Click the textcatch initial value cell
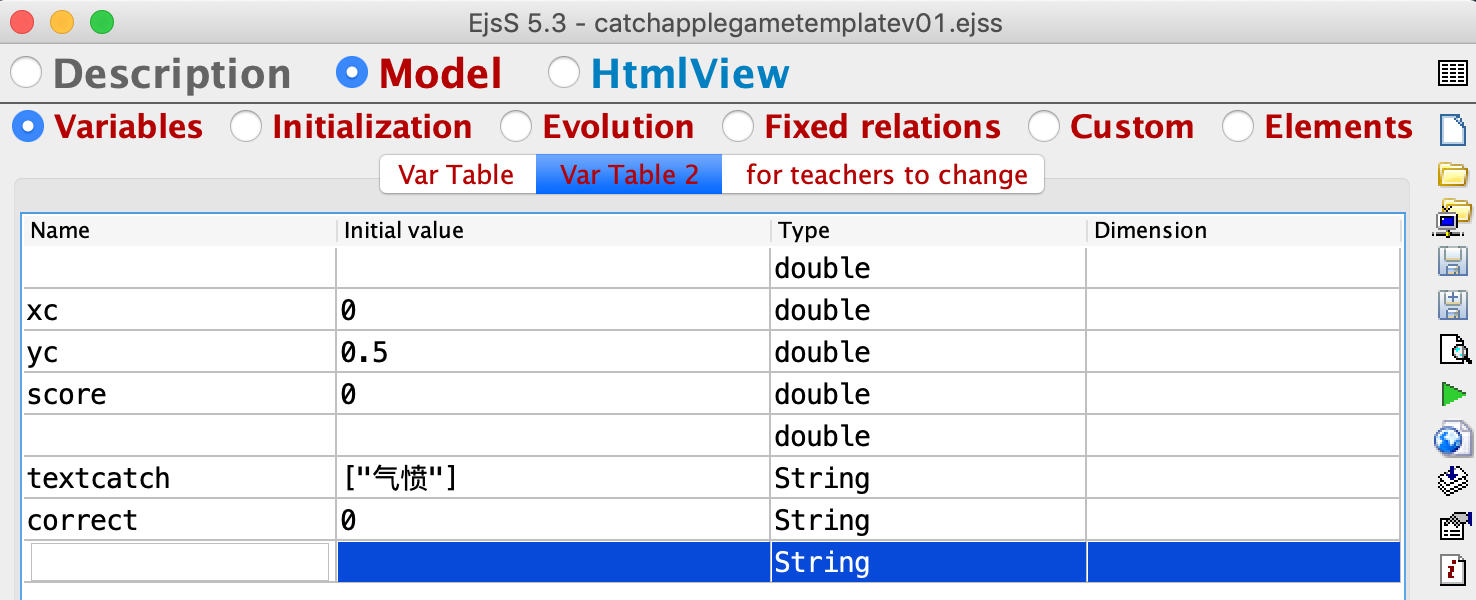 553,478
